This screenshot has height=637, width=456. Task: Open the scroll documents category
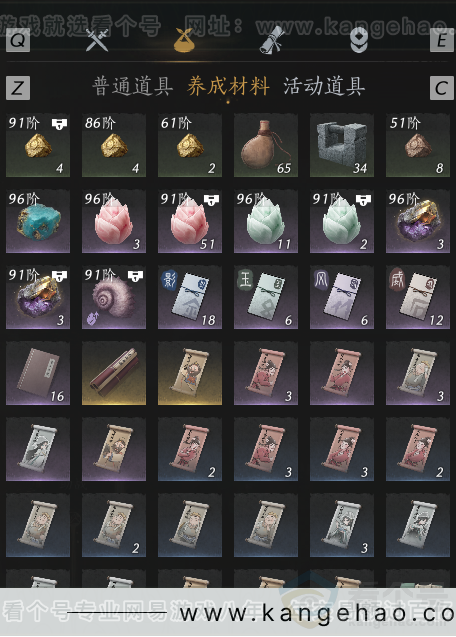tap(272, 40)
